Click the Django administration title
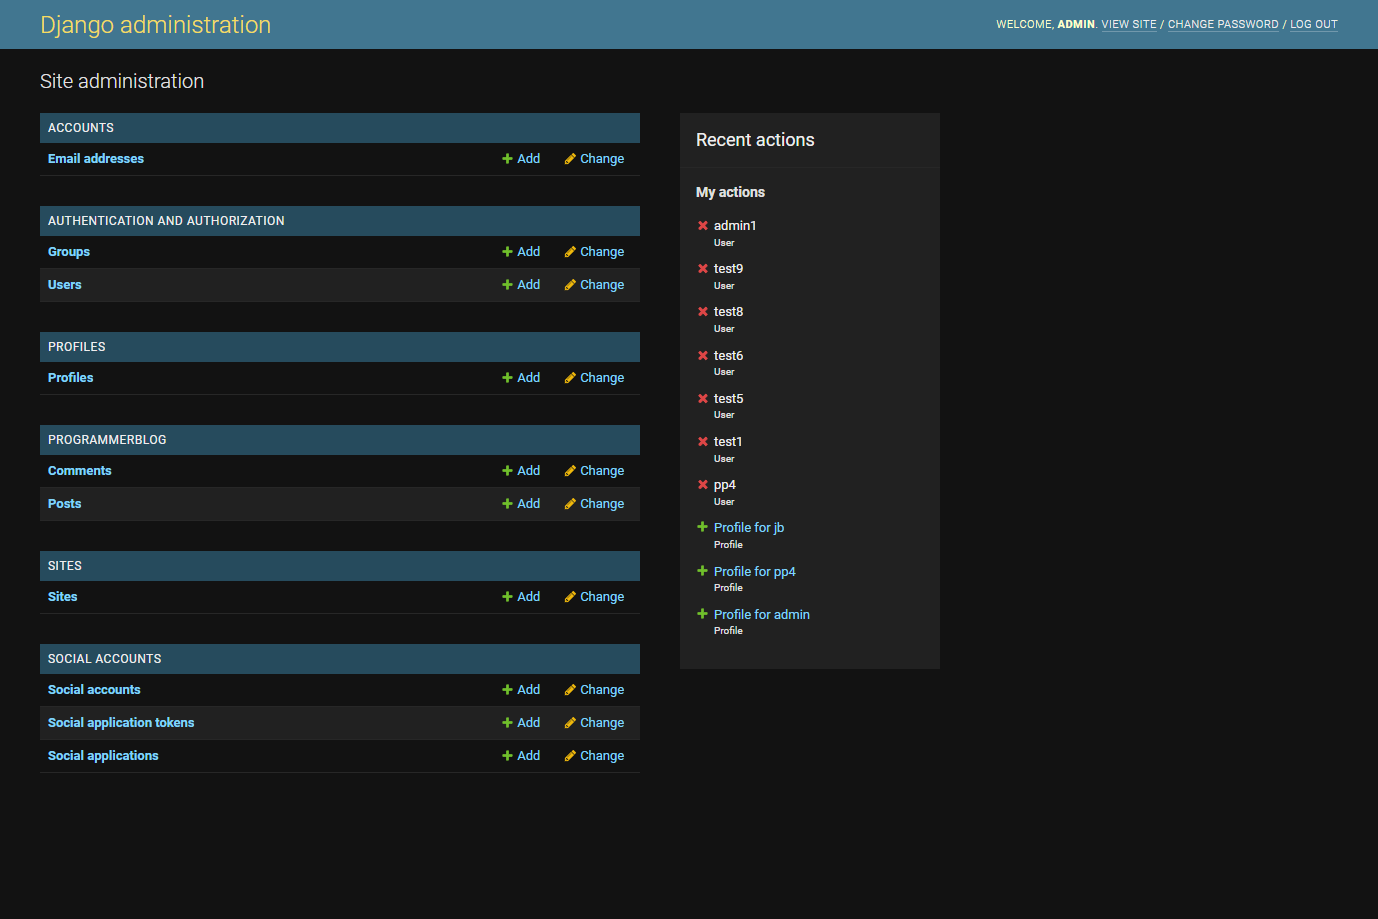 (x=155, y=25)
